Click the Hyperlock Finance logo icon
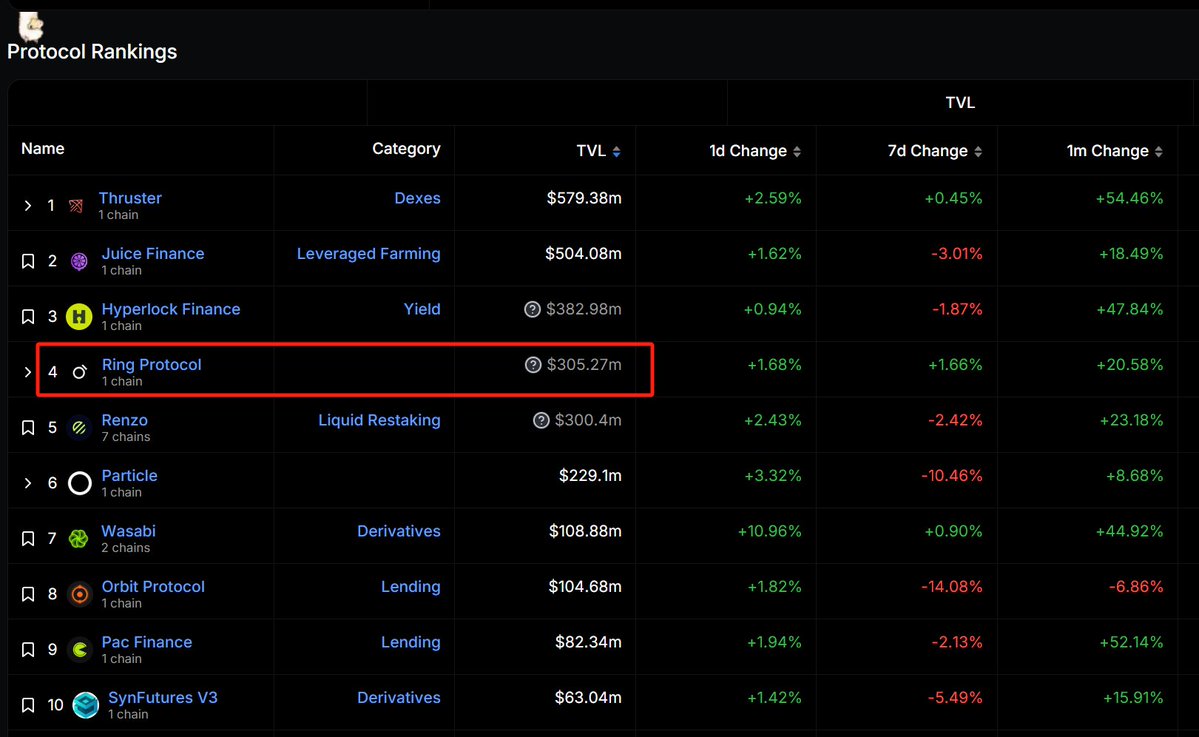This screenshot has width=1199, height=737. tap(79, 317)
